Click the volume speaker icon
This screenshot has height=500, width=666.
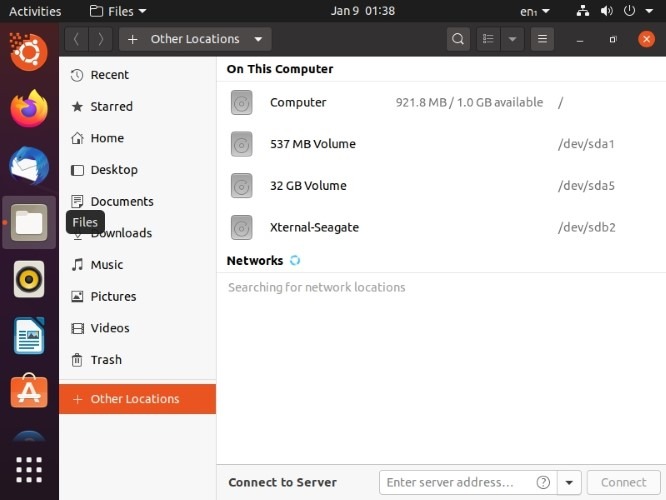tap(607, 11)
